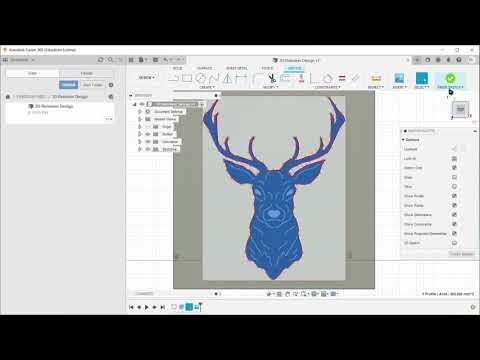Toggle the Show Dimensions checkbox
Viewport: 480px width, 360px height.
[x=454, y=215]
